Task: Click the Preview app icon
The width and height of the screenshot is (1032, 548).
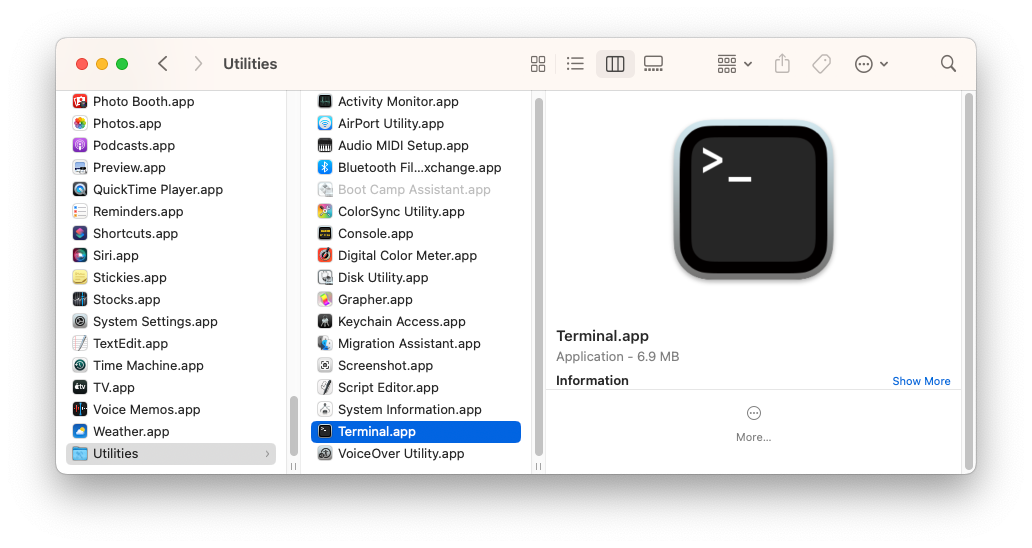Action: [x=80, y=168]
